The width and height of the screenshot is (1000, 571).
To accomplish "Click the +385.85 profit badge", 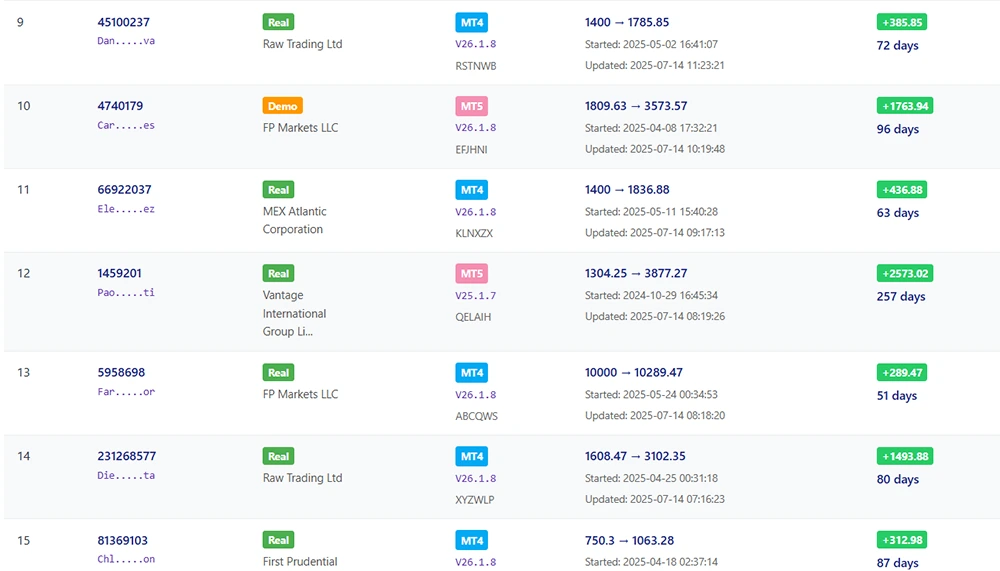I will (900, 22).
